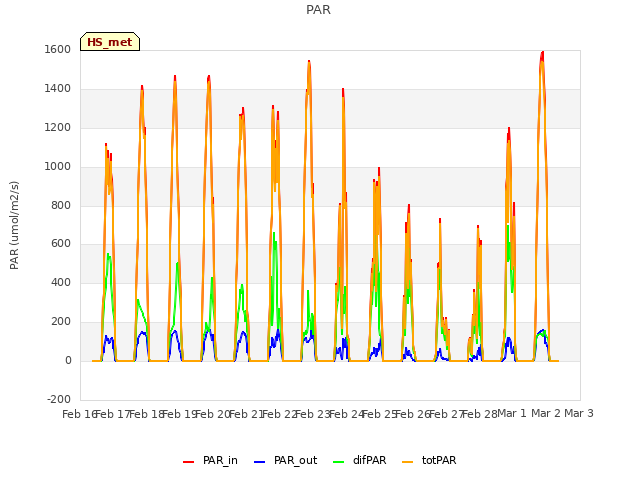The image size is (640, 480).
Task: Click the 400 y-axis tick label
Action: [61, 282]
